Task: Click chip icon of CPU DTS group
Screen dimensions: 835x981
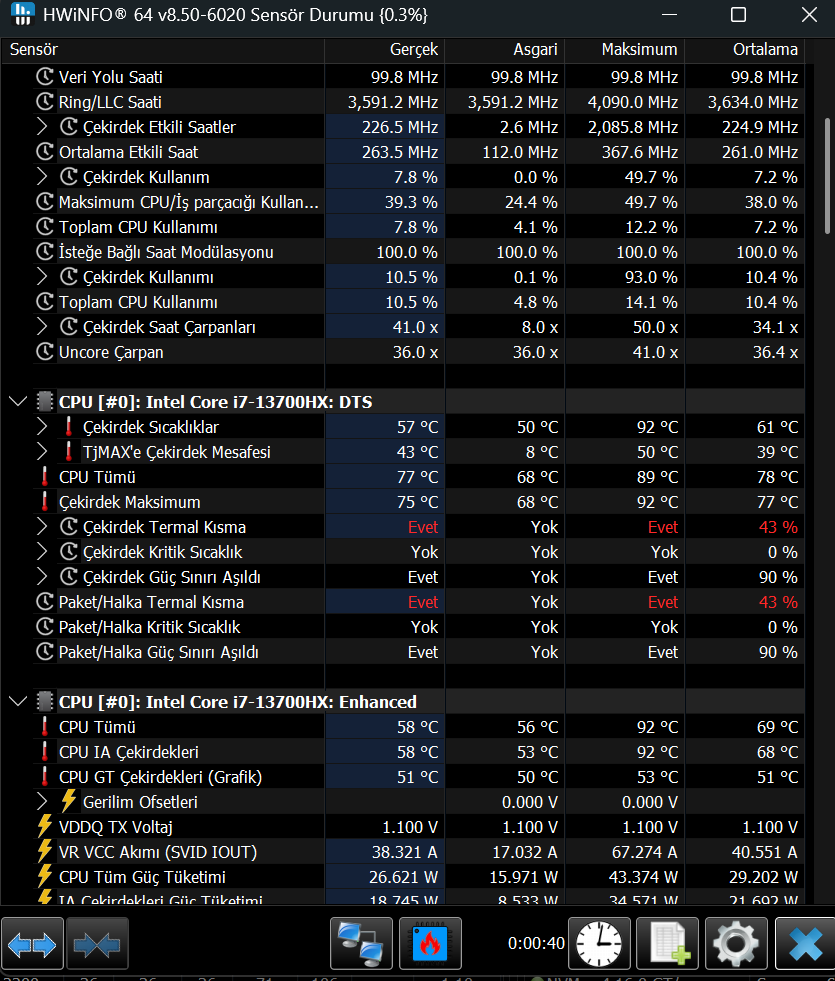Action: 44,402
